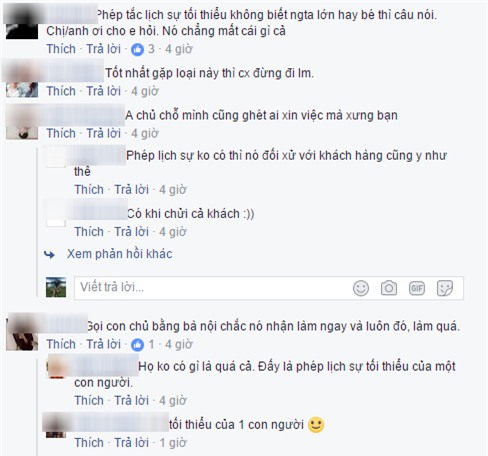This screenshot has width=488, height=456.
Task: Reply to the Họ ko có gì là quá comment
Action: [x=131, y=401]
